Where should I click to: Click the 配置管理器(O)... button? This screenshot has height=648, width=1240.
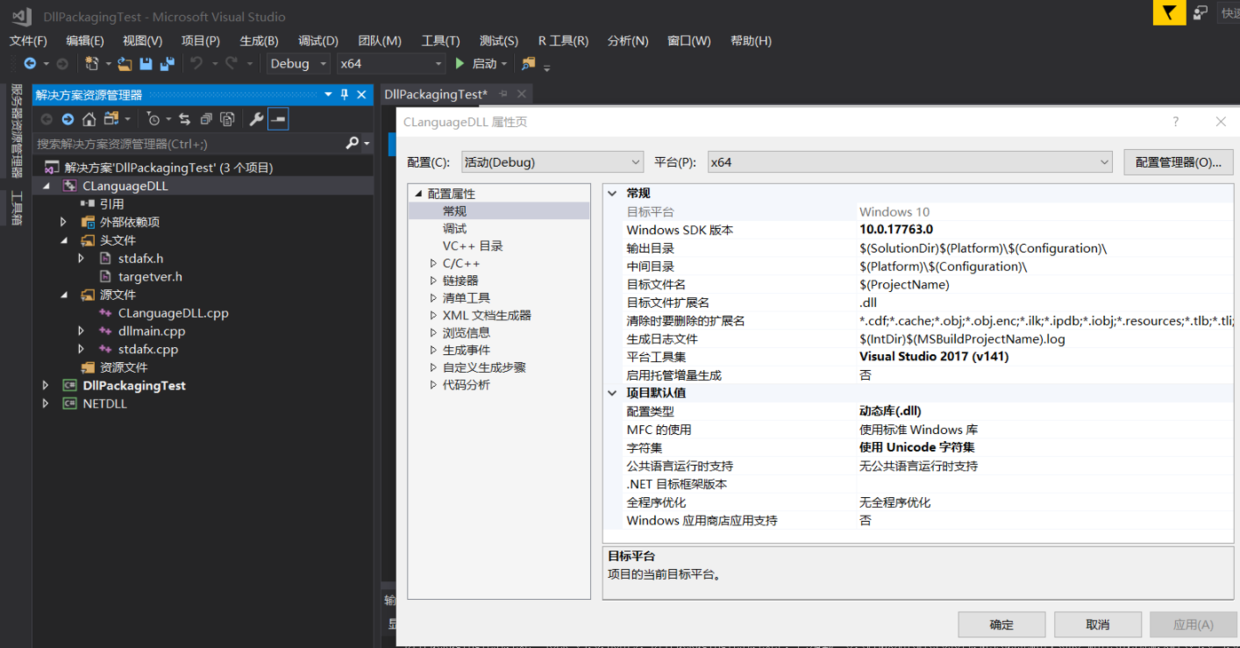[1178, 162]
